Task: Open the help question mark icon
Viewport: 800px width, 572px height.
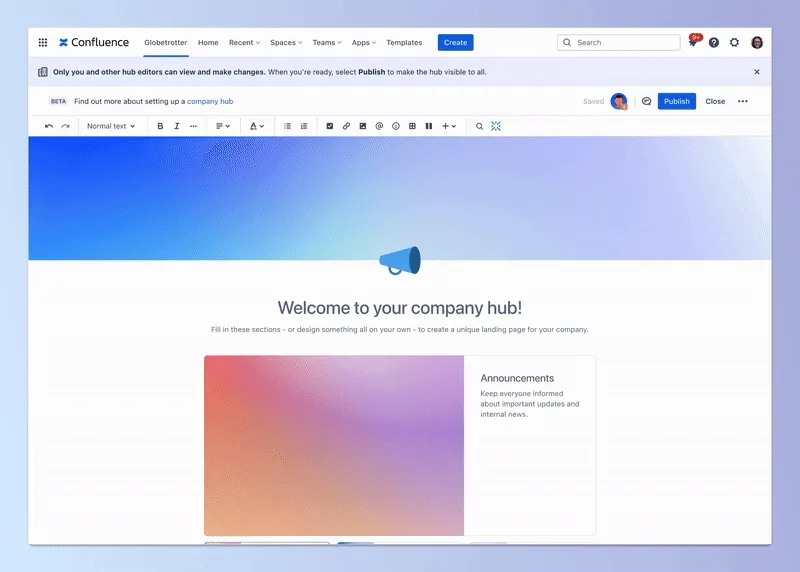Action: (714, 42)
